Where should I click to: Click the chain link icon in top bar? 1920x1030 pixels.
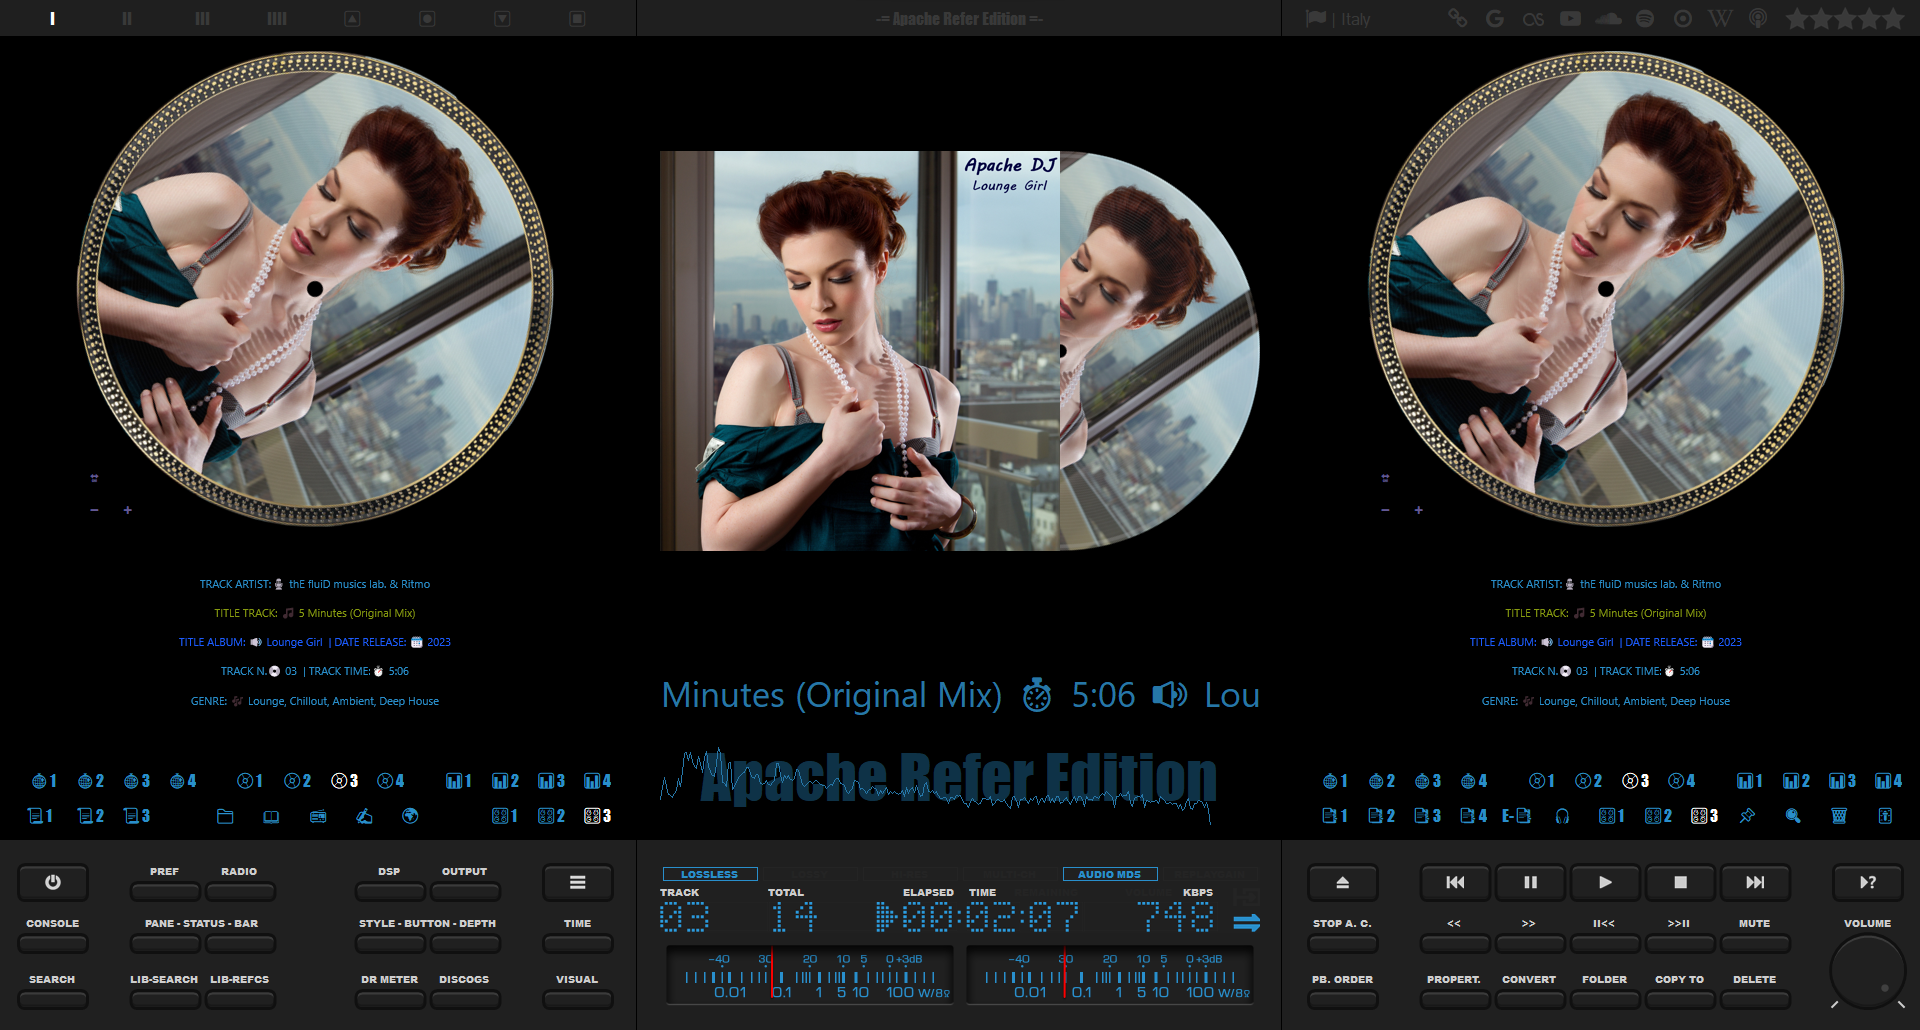coord(1458,18)
